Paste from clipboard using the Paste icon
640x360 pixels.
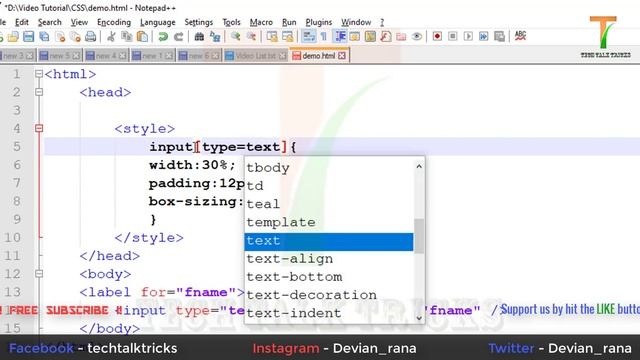(142, 37)
